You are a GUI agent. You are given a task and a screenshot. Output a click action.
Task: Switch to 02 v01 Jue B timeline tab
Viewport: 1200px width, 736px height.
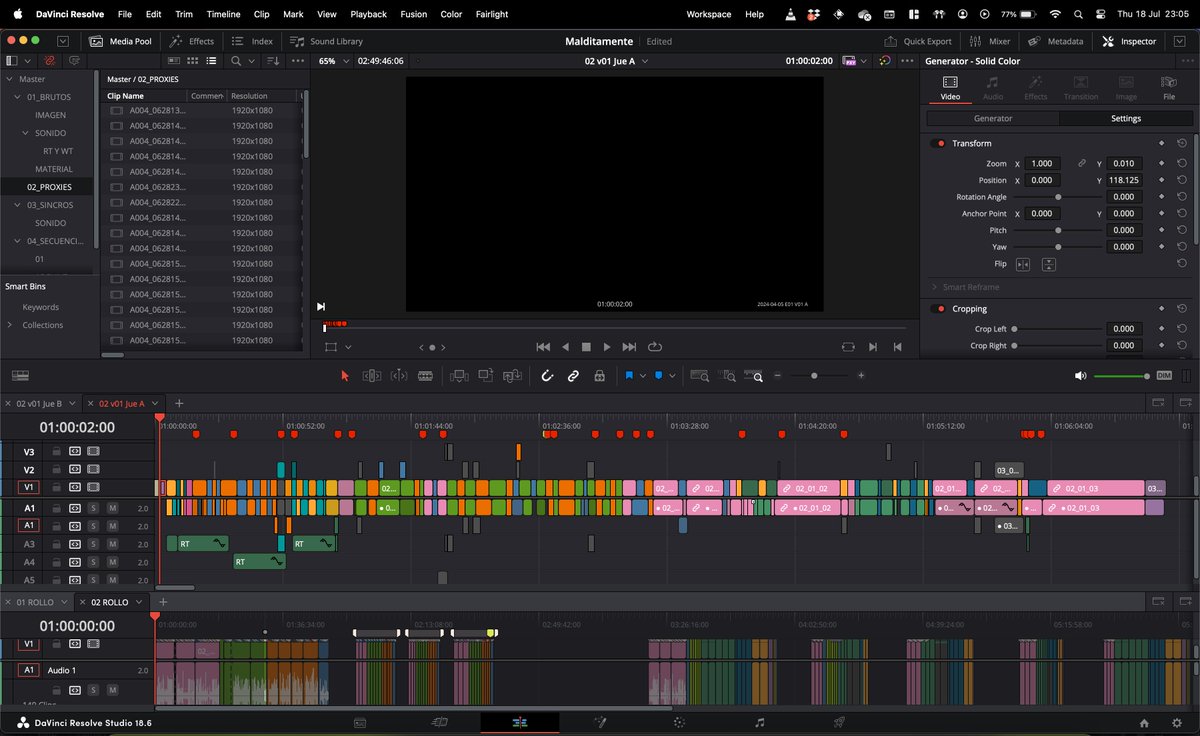click(40, 403)
